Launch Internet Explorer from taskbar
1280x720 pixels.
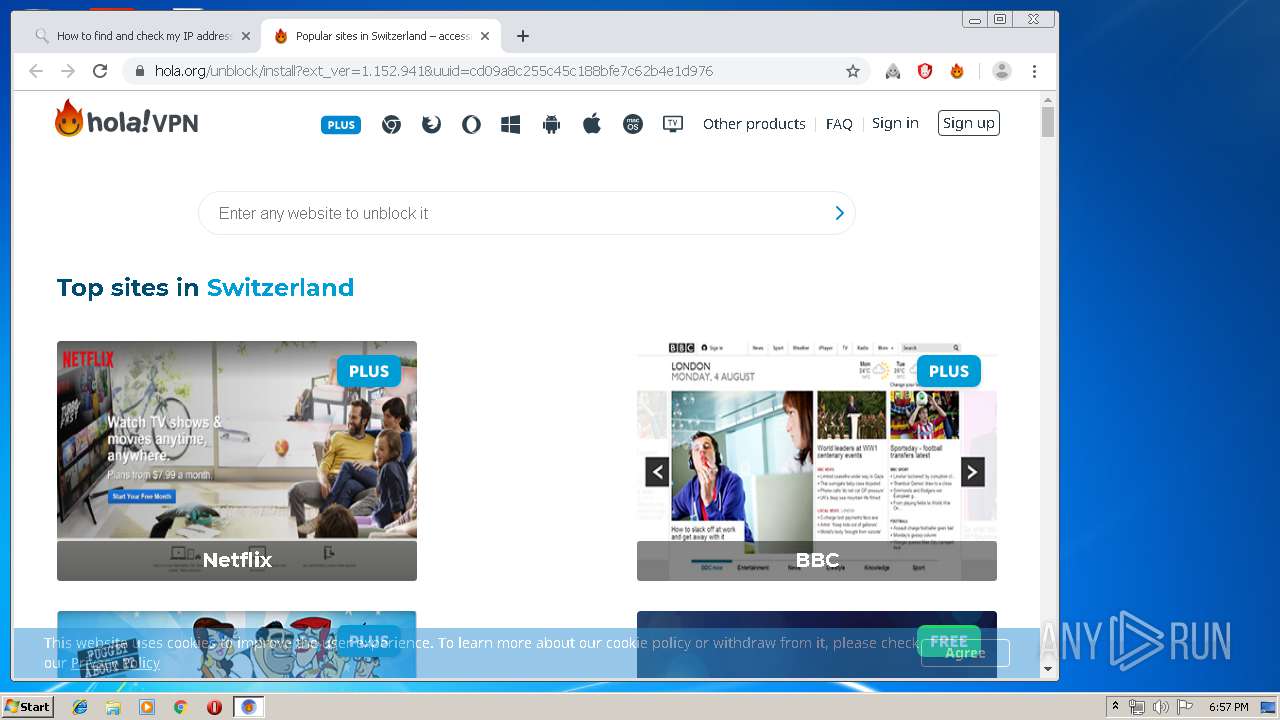80,707
